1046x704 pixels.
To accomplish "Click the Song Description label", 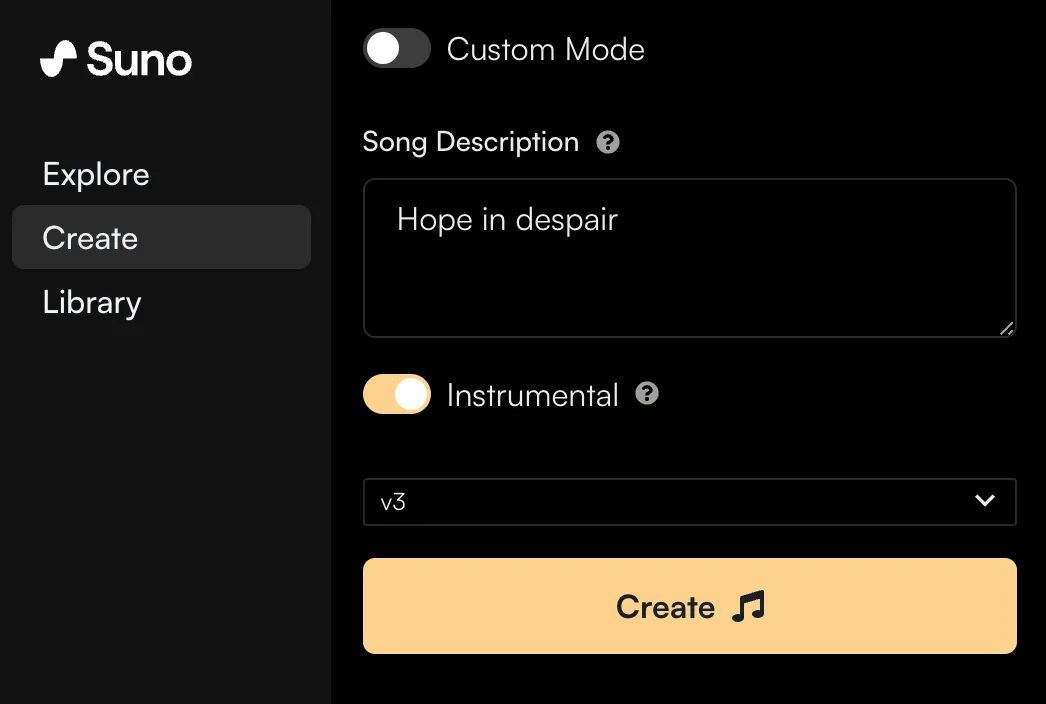I will click(x=470, y=142).
